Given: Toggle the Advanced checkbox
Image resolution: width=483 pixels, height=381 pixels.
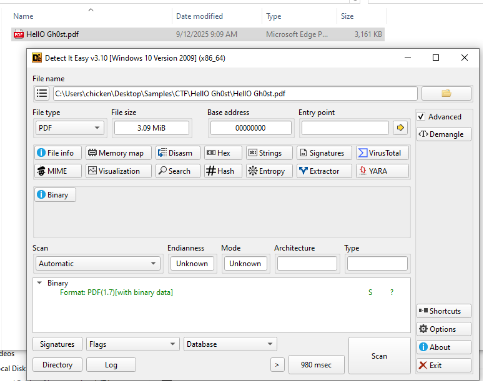Looking at the screenshot, I should [x=421, y=117].
